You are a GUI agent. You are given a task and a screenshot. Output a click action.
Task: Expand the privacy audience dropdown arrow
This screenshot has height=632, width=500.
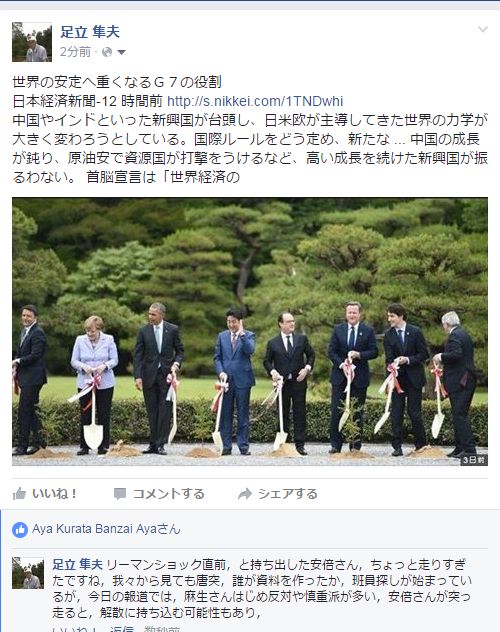(121, 52)
